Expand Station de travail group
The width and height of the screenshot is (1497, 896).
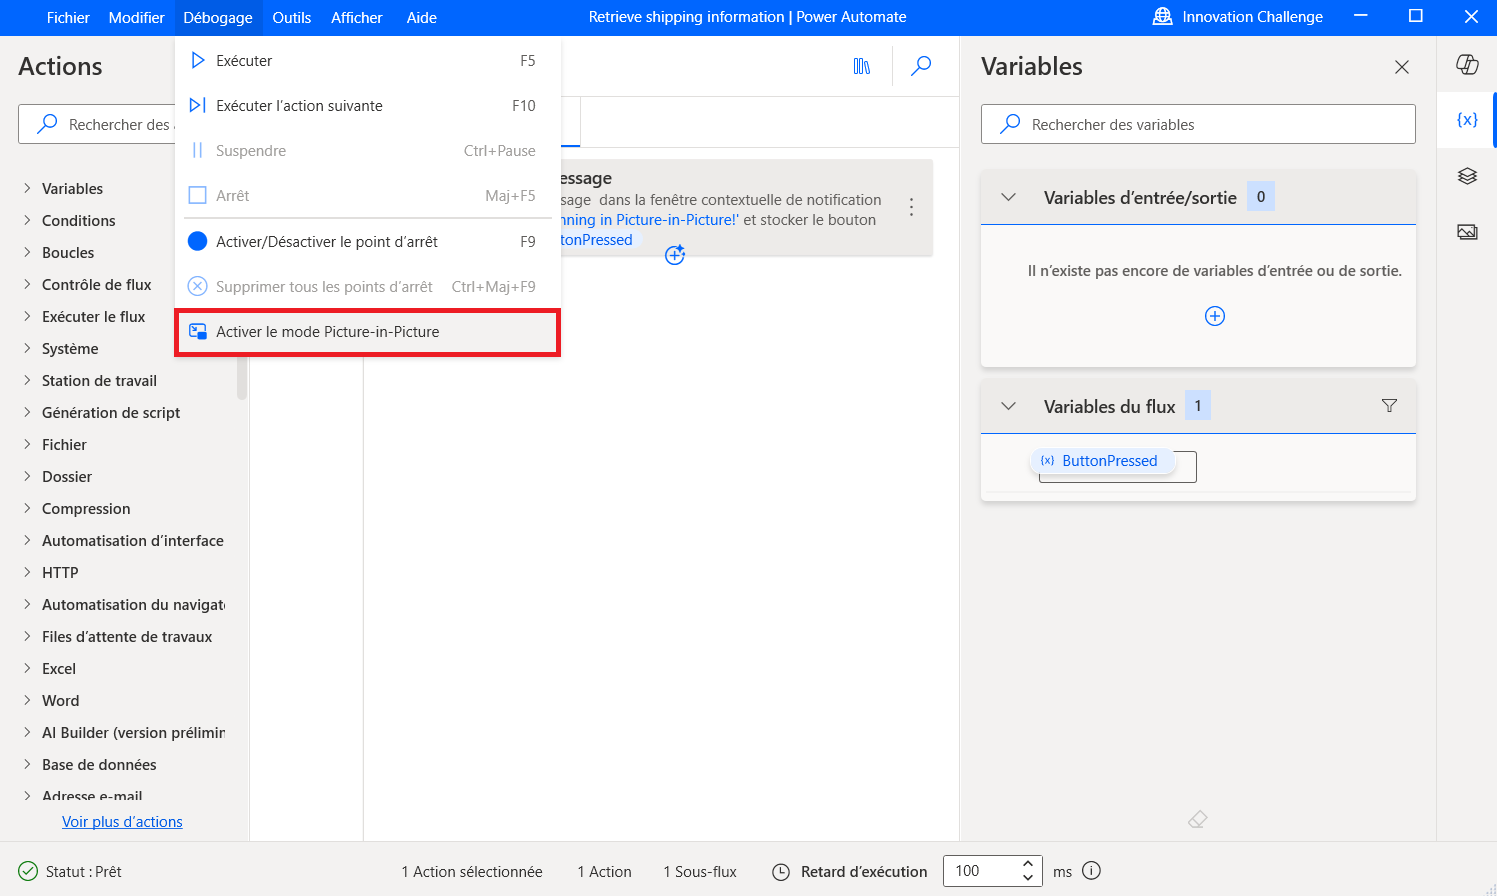(28, 380)
